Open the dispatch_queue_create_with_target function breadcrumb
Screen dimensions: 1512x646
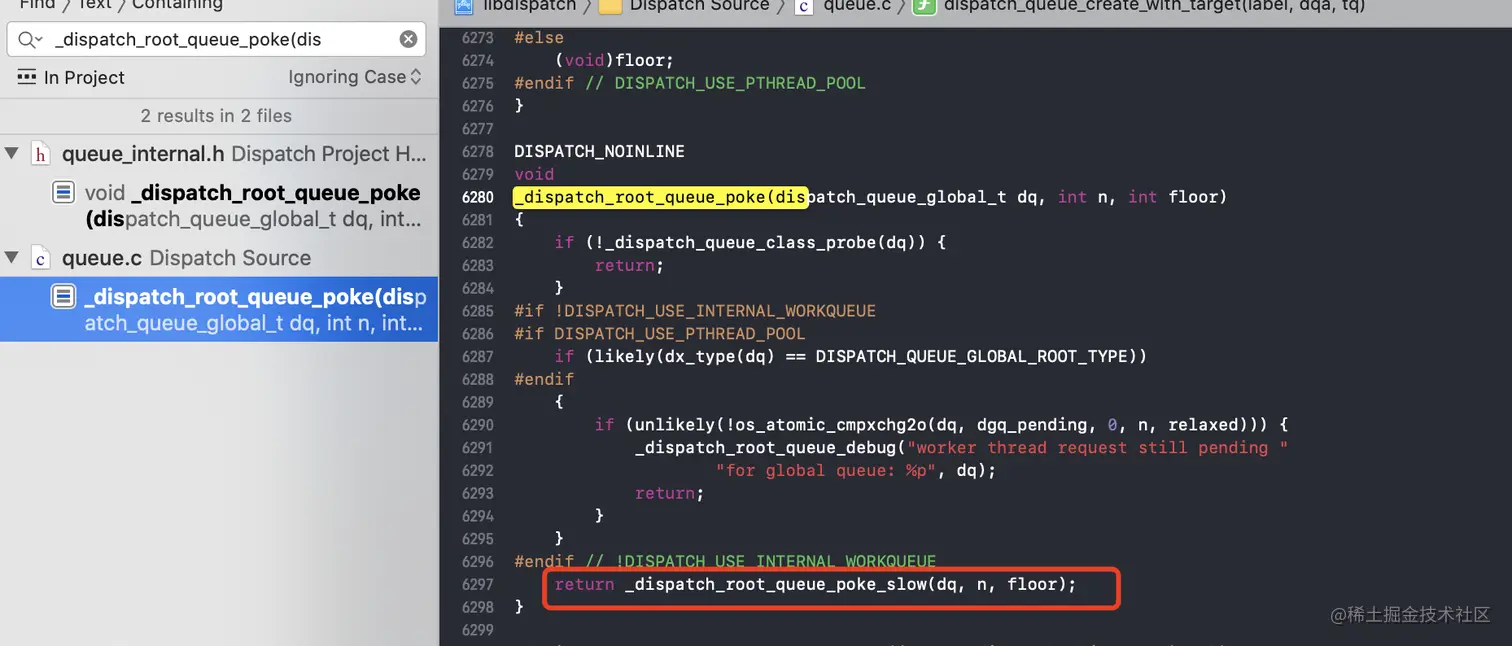(x=1154, y=6)
